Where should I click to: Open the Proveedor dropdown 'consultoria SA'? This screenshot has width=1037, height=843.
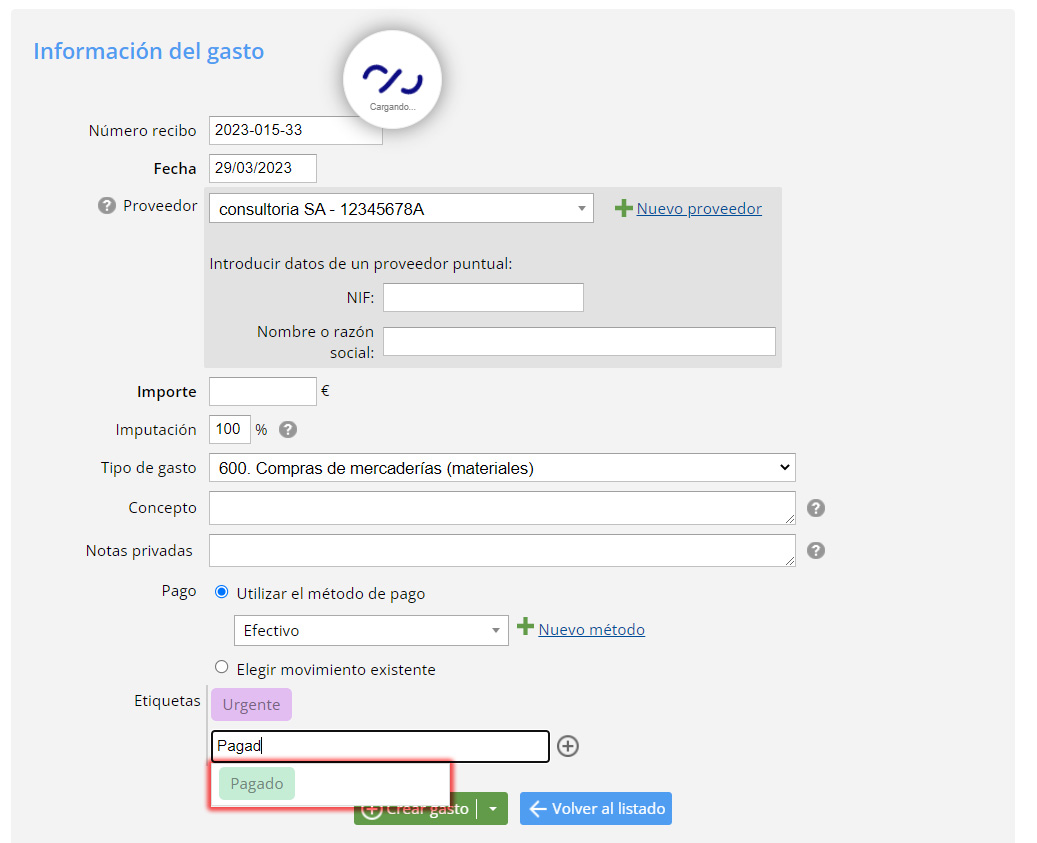point(401,208)
